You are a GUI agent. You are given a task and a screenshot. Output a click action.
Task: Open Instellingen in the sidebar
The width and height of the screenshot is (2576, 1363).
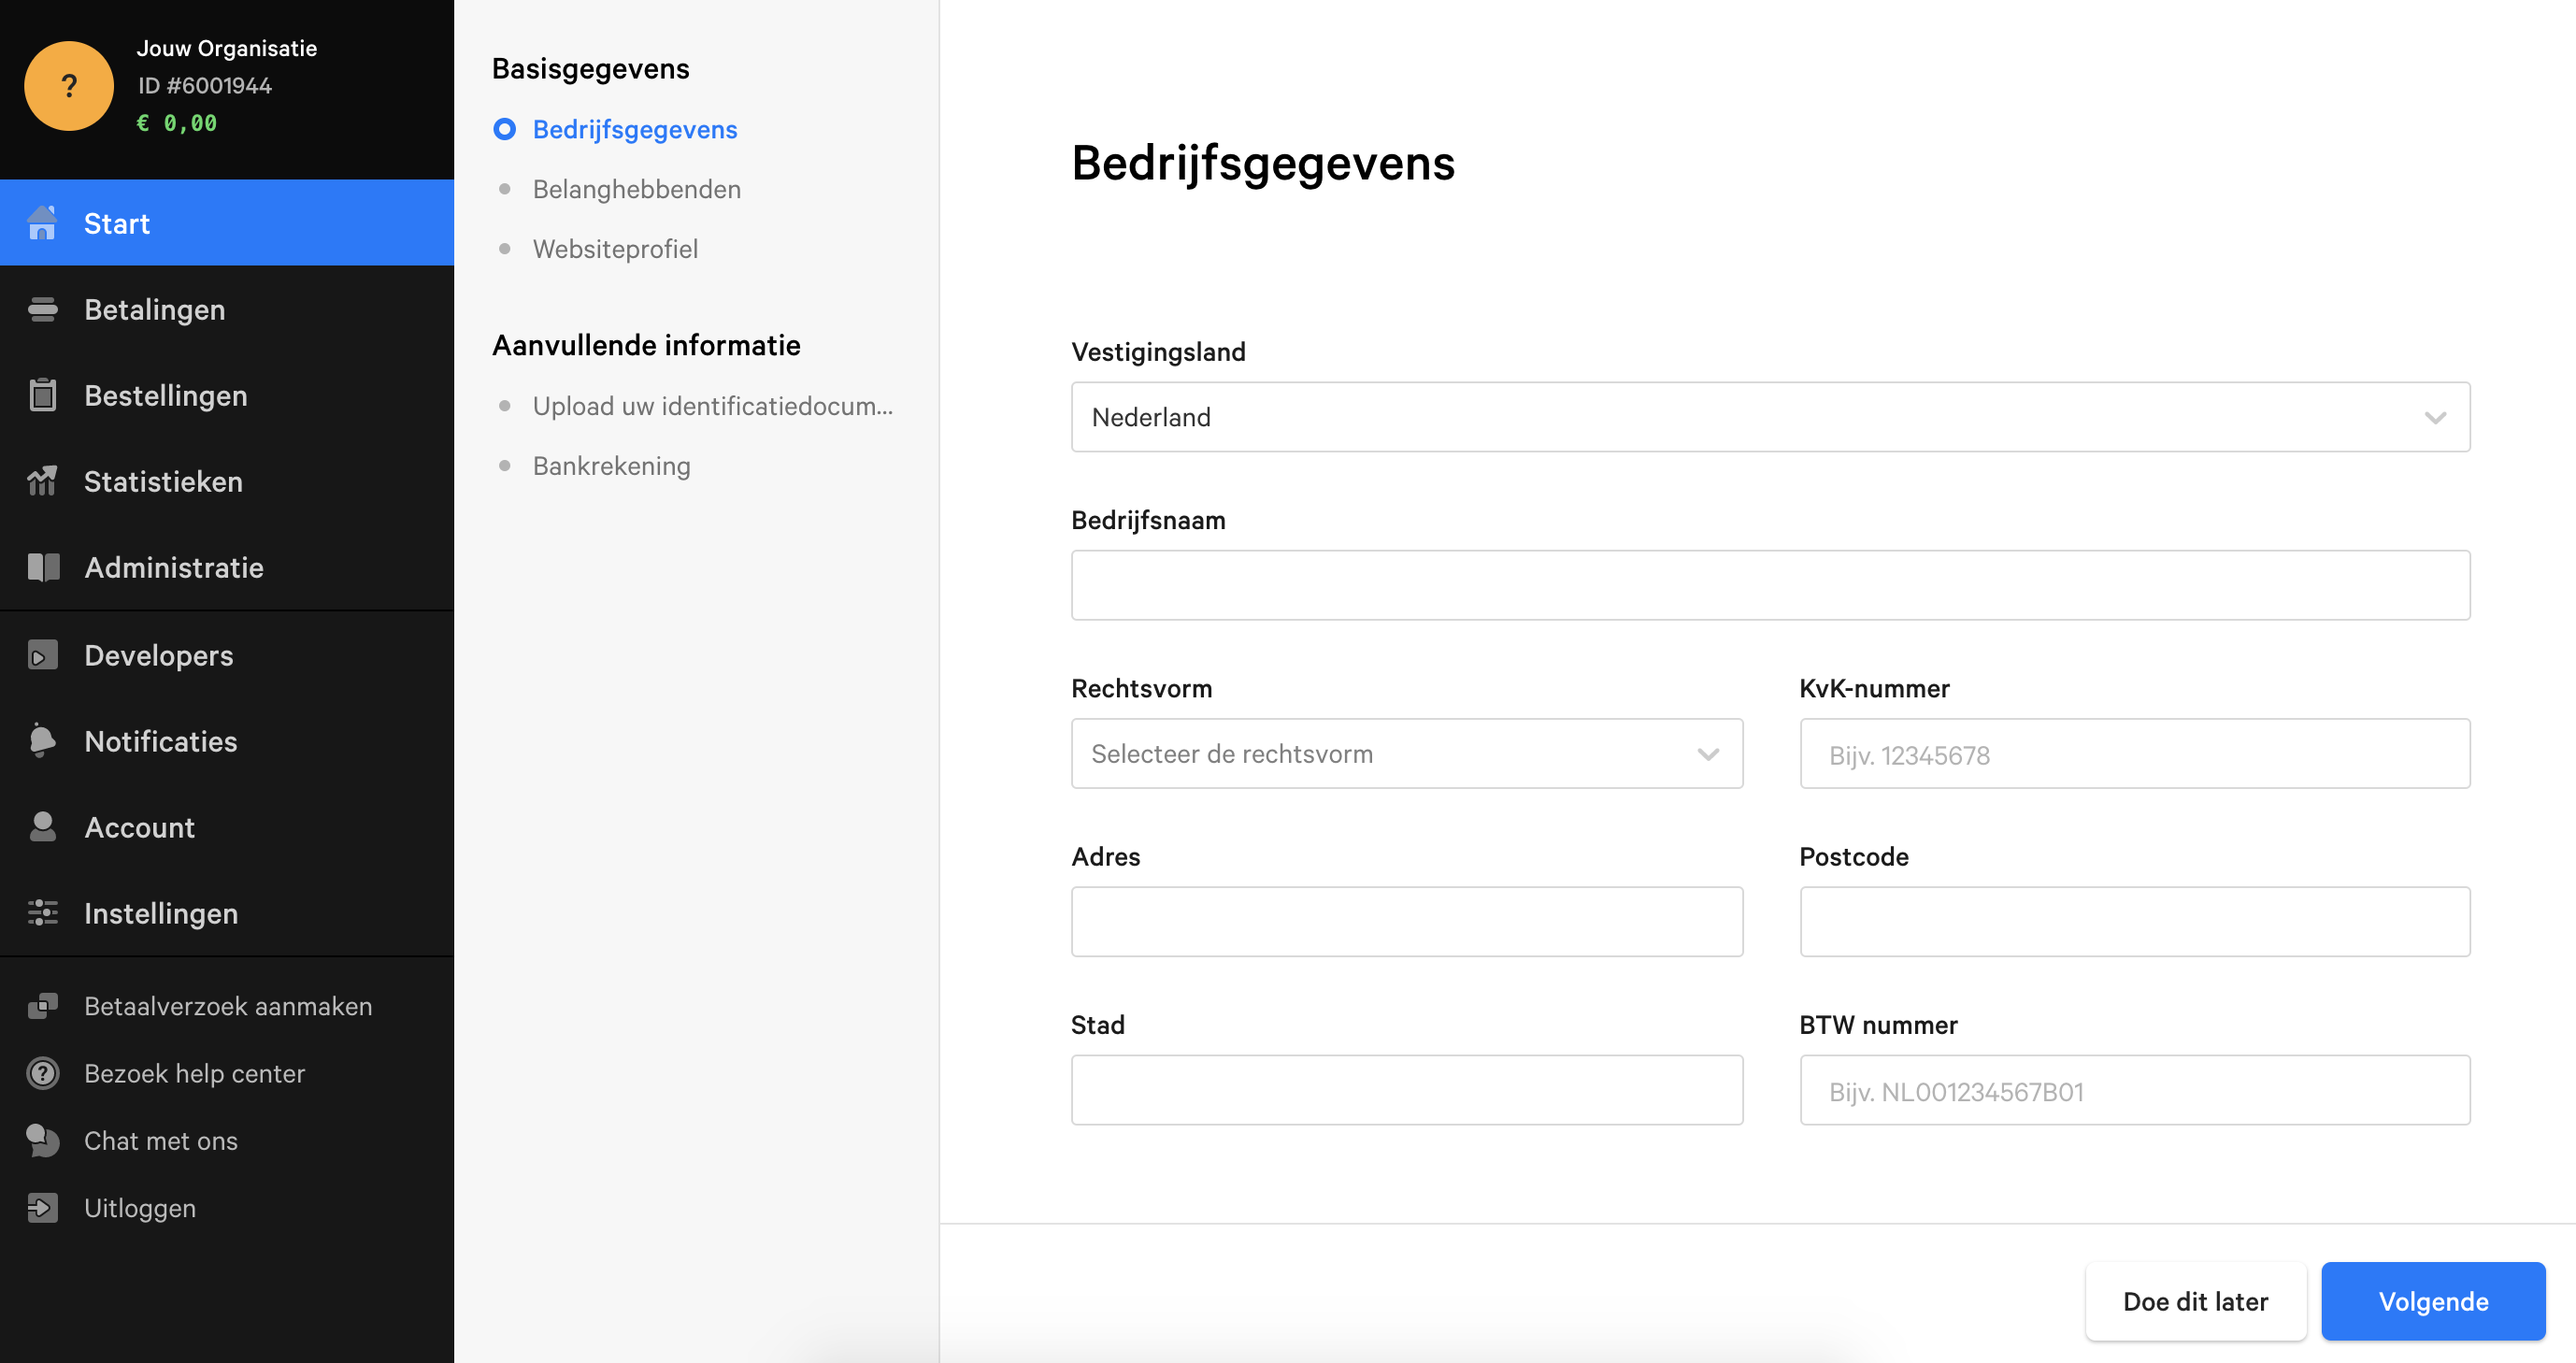coord(227,913)
